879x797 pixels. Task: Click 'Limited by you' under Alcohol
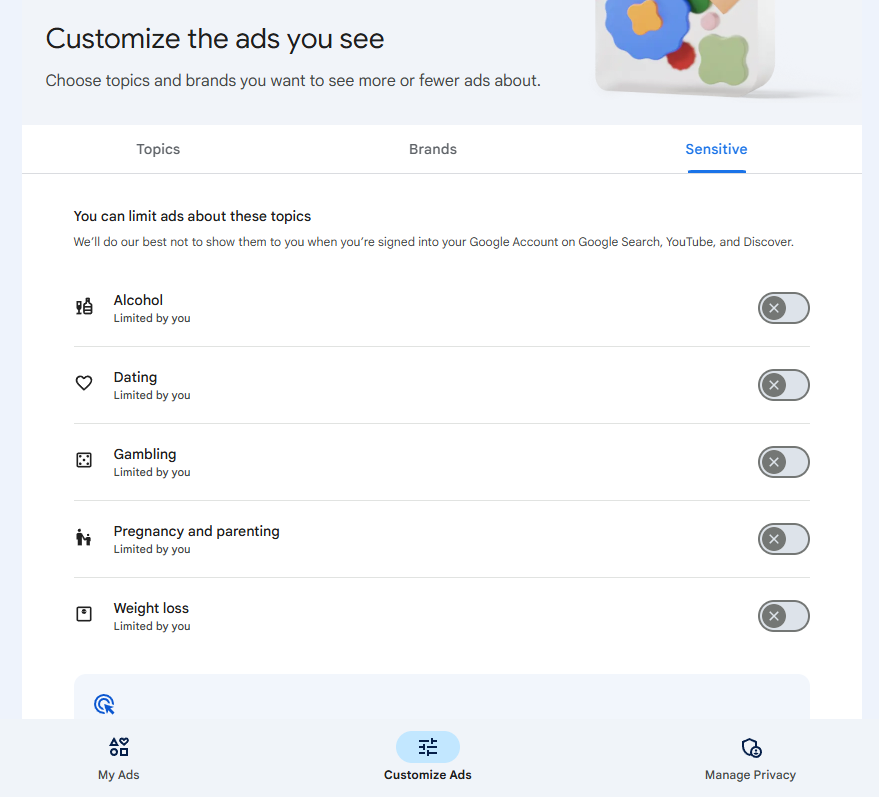(x=152, y=318)
